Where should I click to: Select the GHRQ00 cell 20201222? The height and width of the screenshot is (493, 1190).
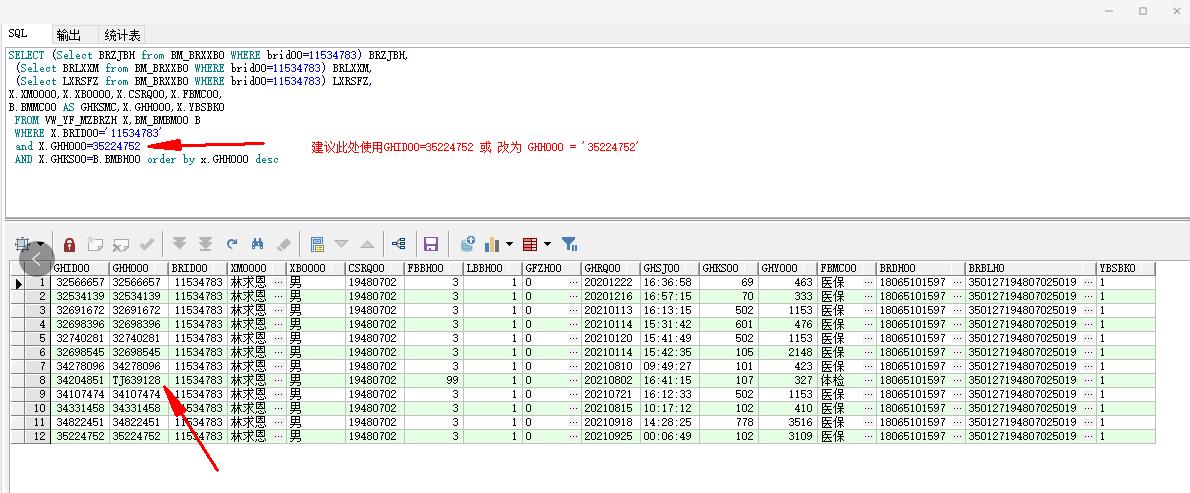coord(611,282)
